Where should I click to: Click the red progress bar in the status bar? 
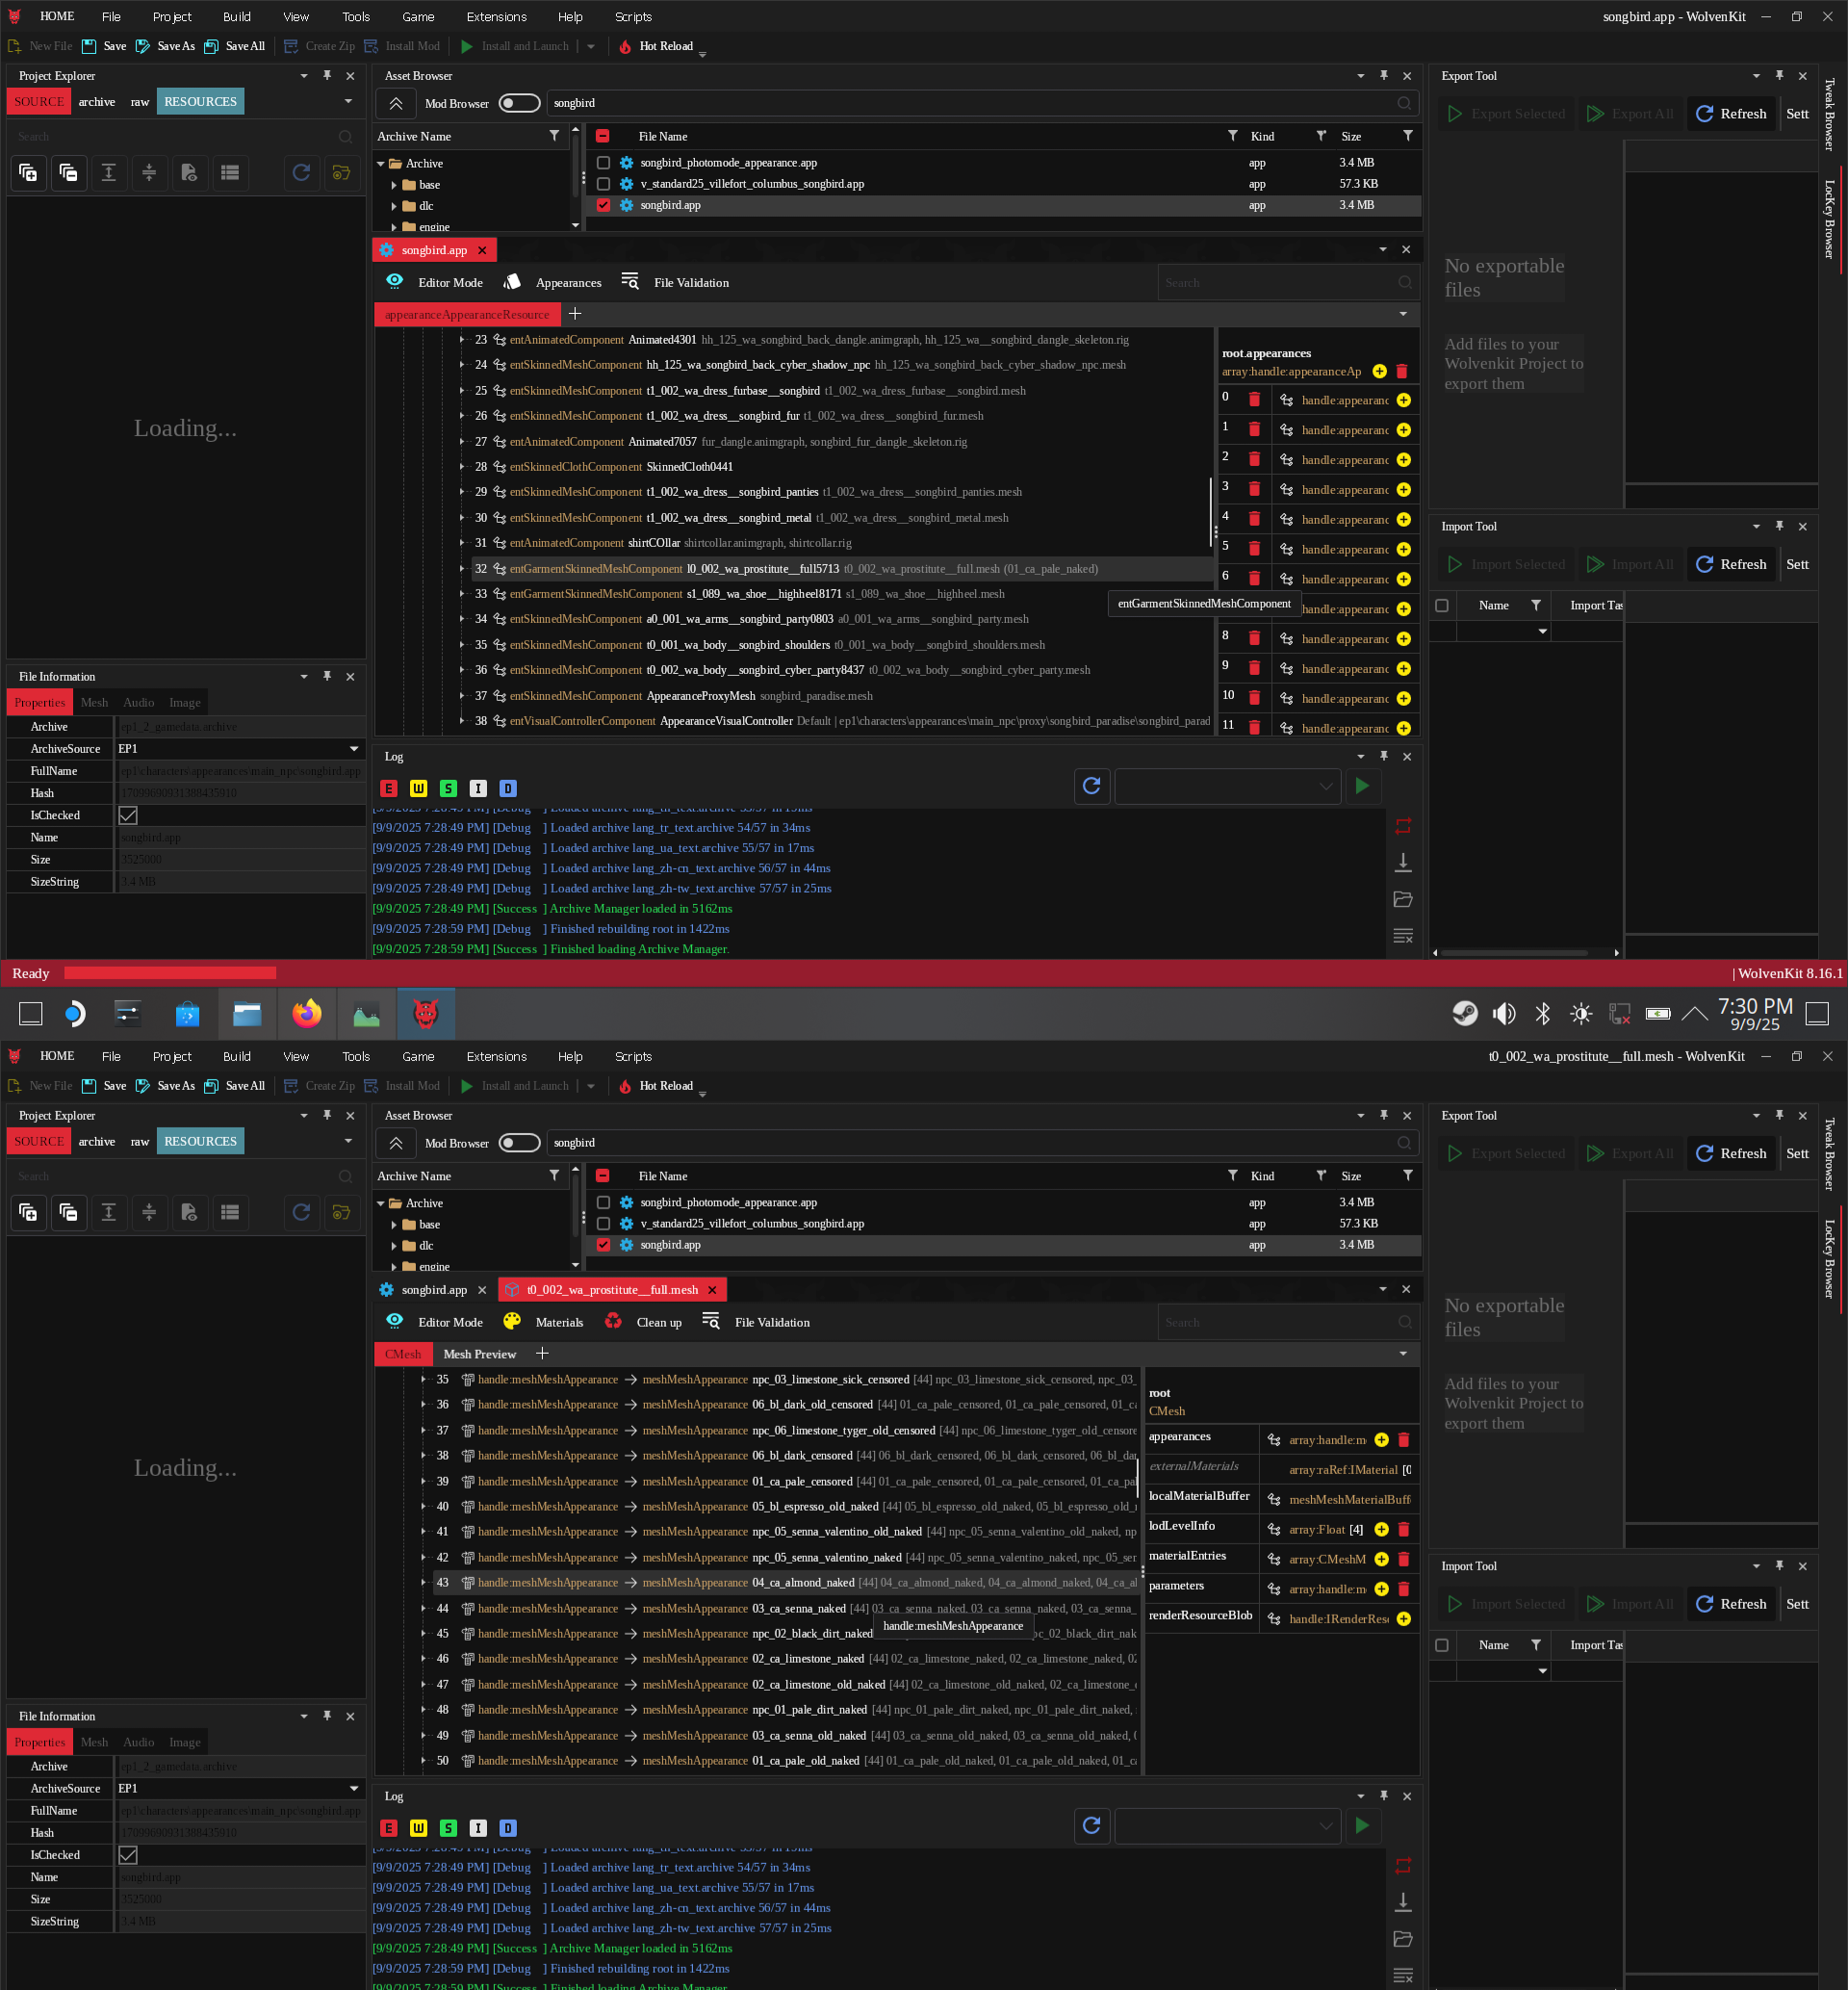coord(170,973)
